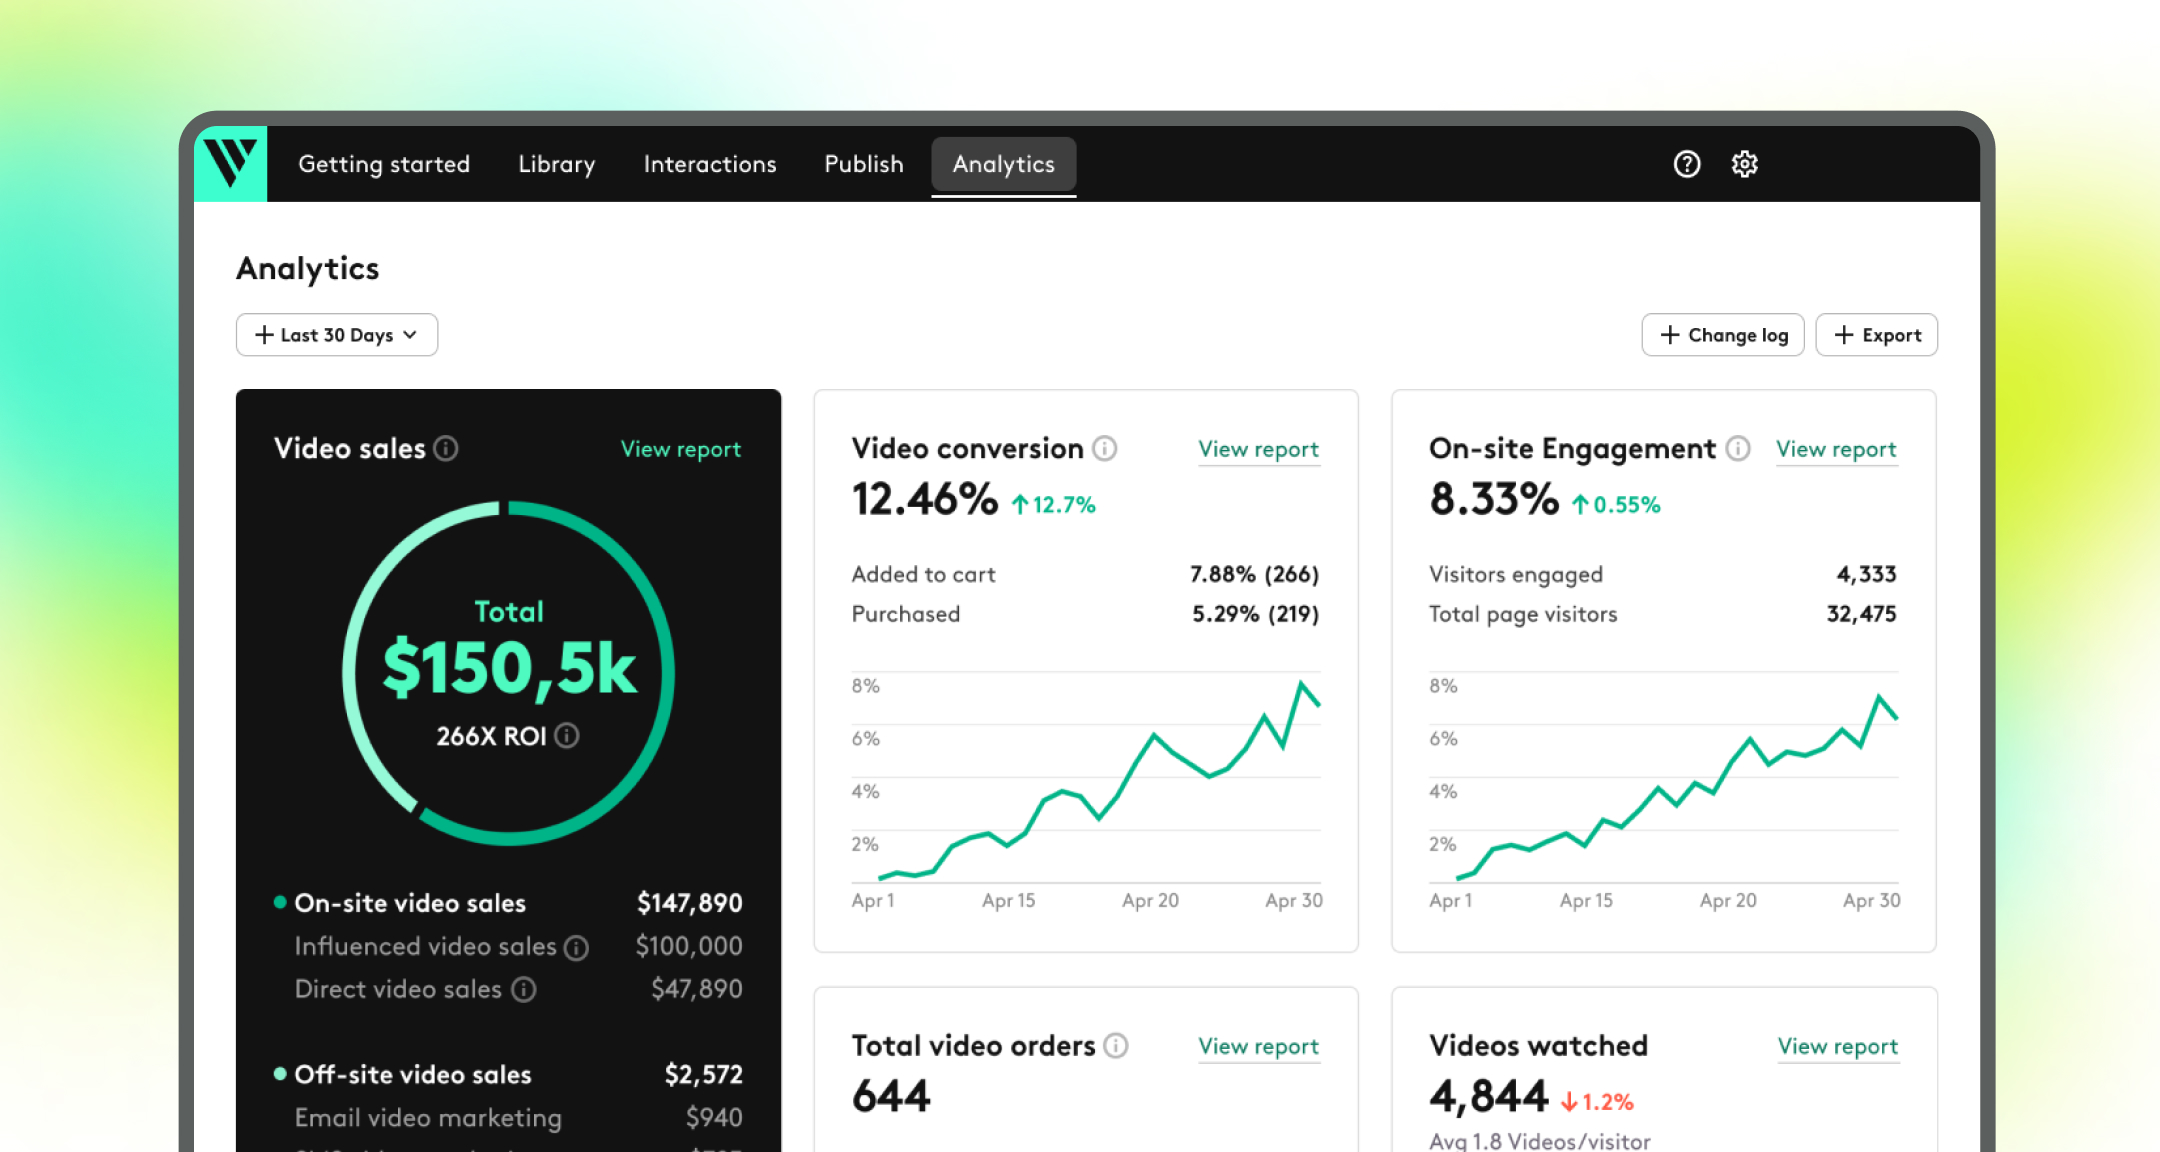Go to the Publish tab
Screen dimensions: 2160x1152
864,164
